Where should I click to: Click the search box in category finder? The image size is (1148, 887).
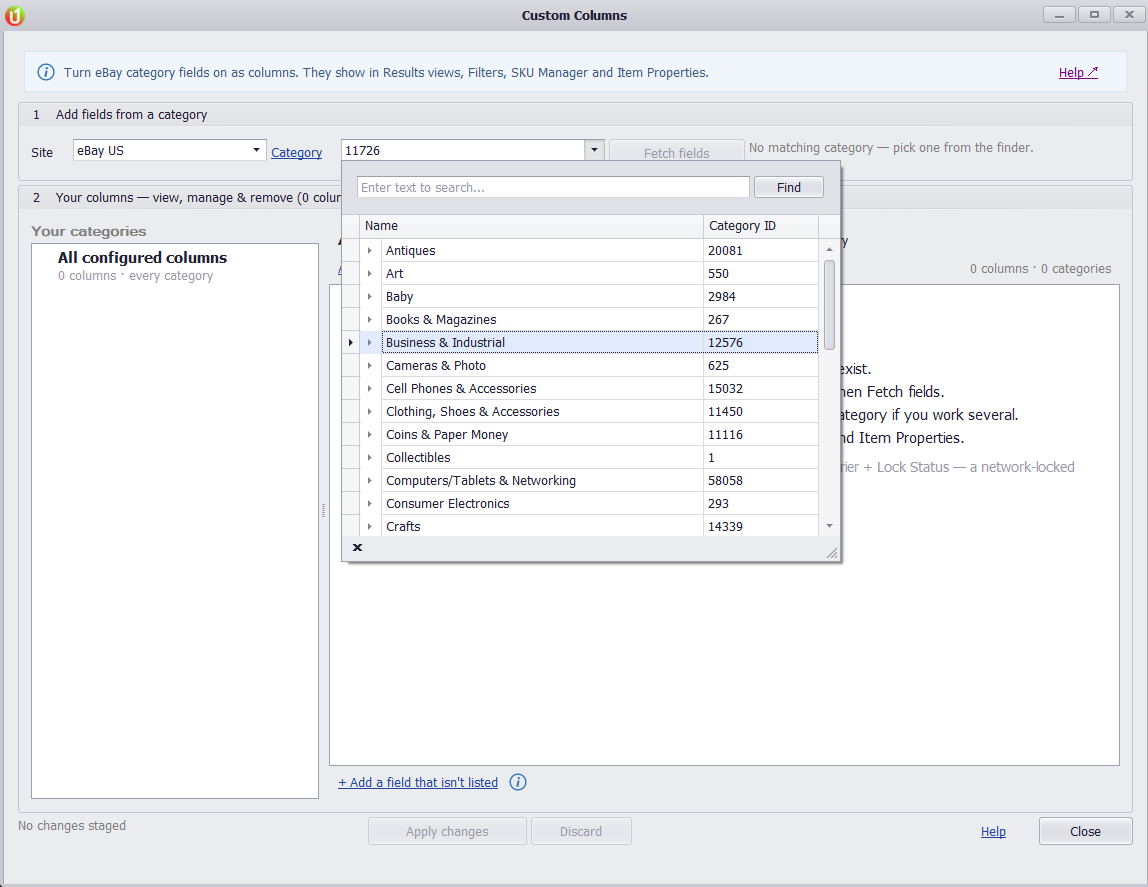point(553,187)
